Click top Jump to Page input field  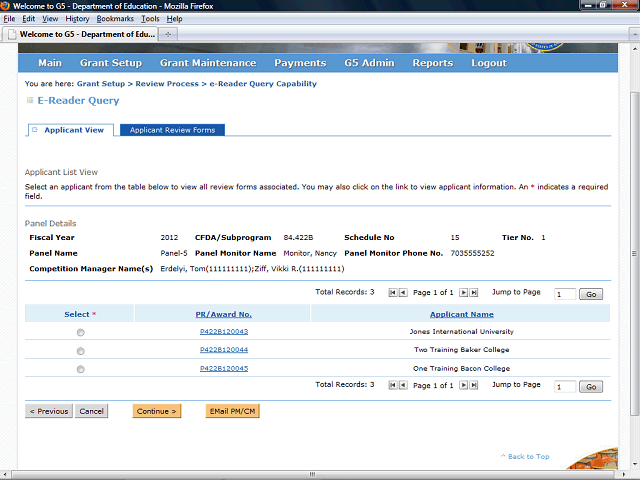(564, 294)
